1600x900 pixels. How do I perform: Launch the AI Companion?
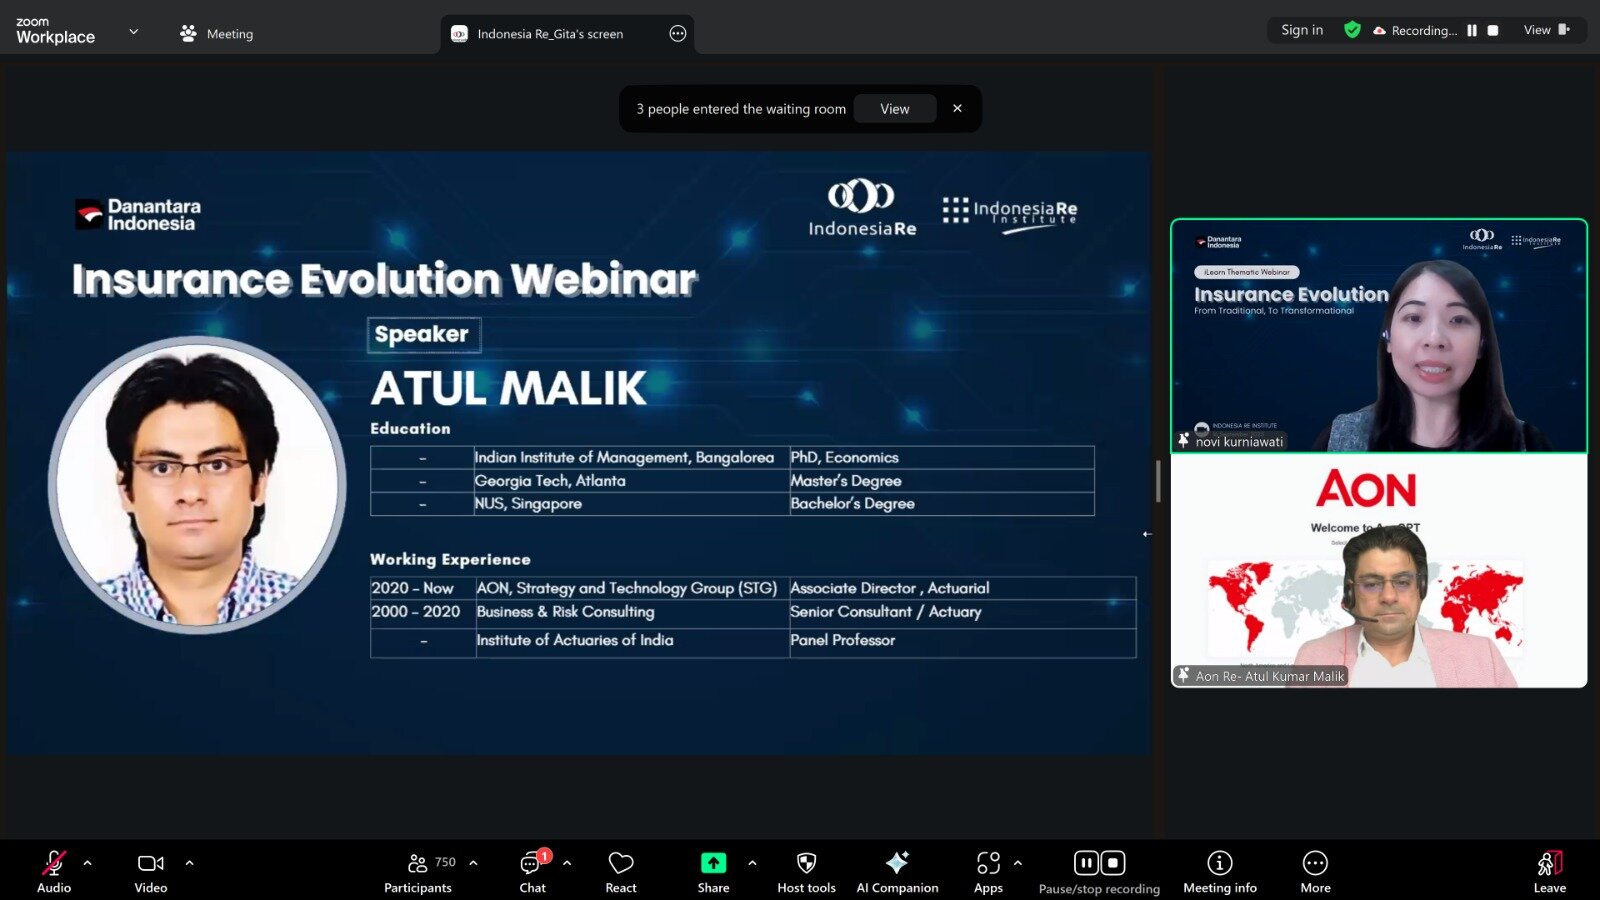point(897,871)
